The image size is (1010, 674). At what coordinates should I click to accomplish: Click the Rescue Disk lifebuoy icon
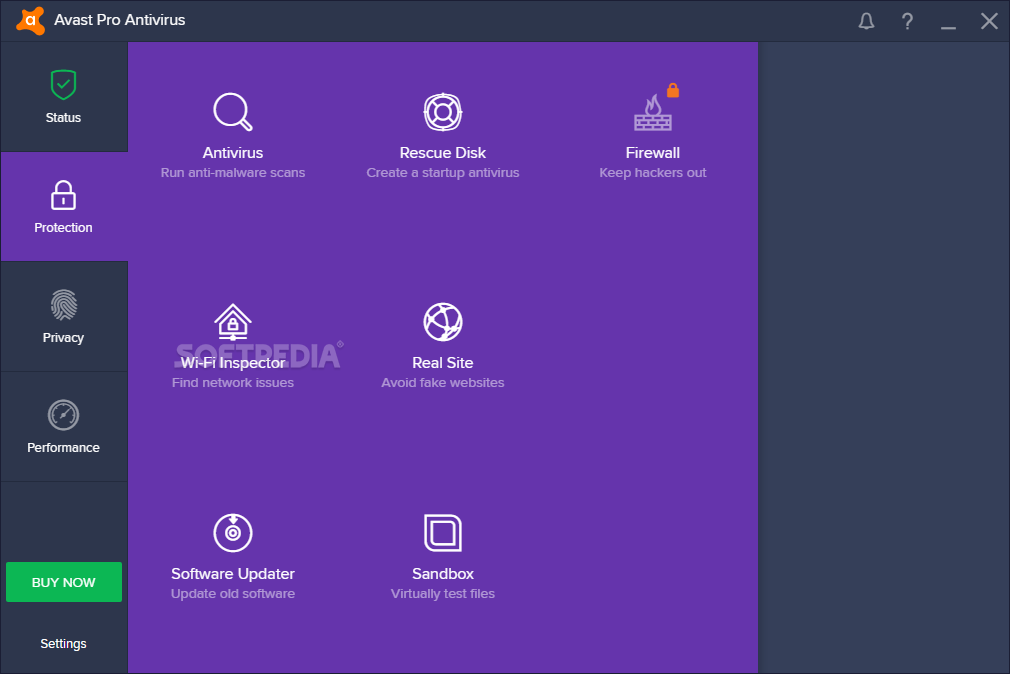coord(443,112)
